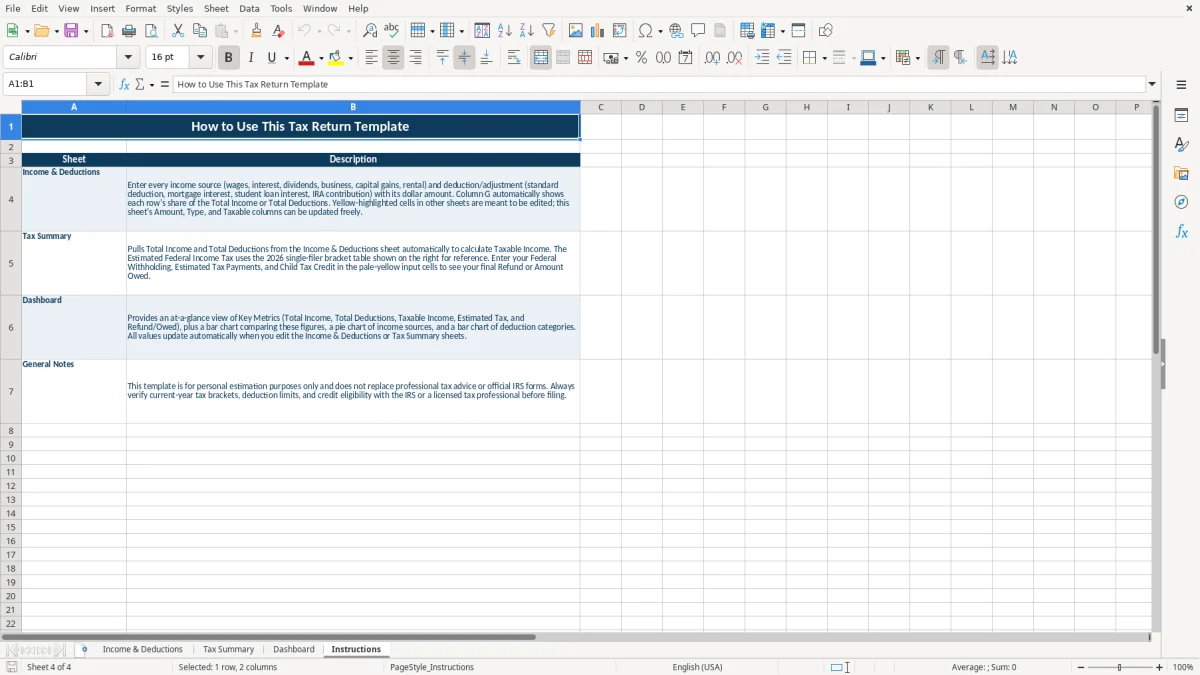Switch to Income & Deductions sheet tab

pos(143,649)
